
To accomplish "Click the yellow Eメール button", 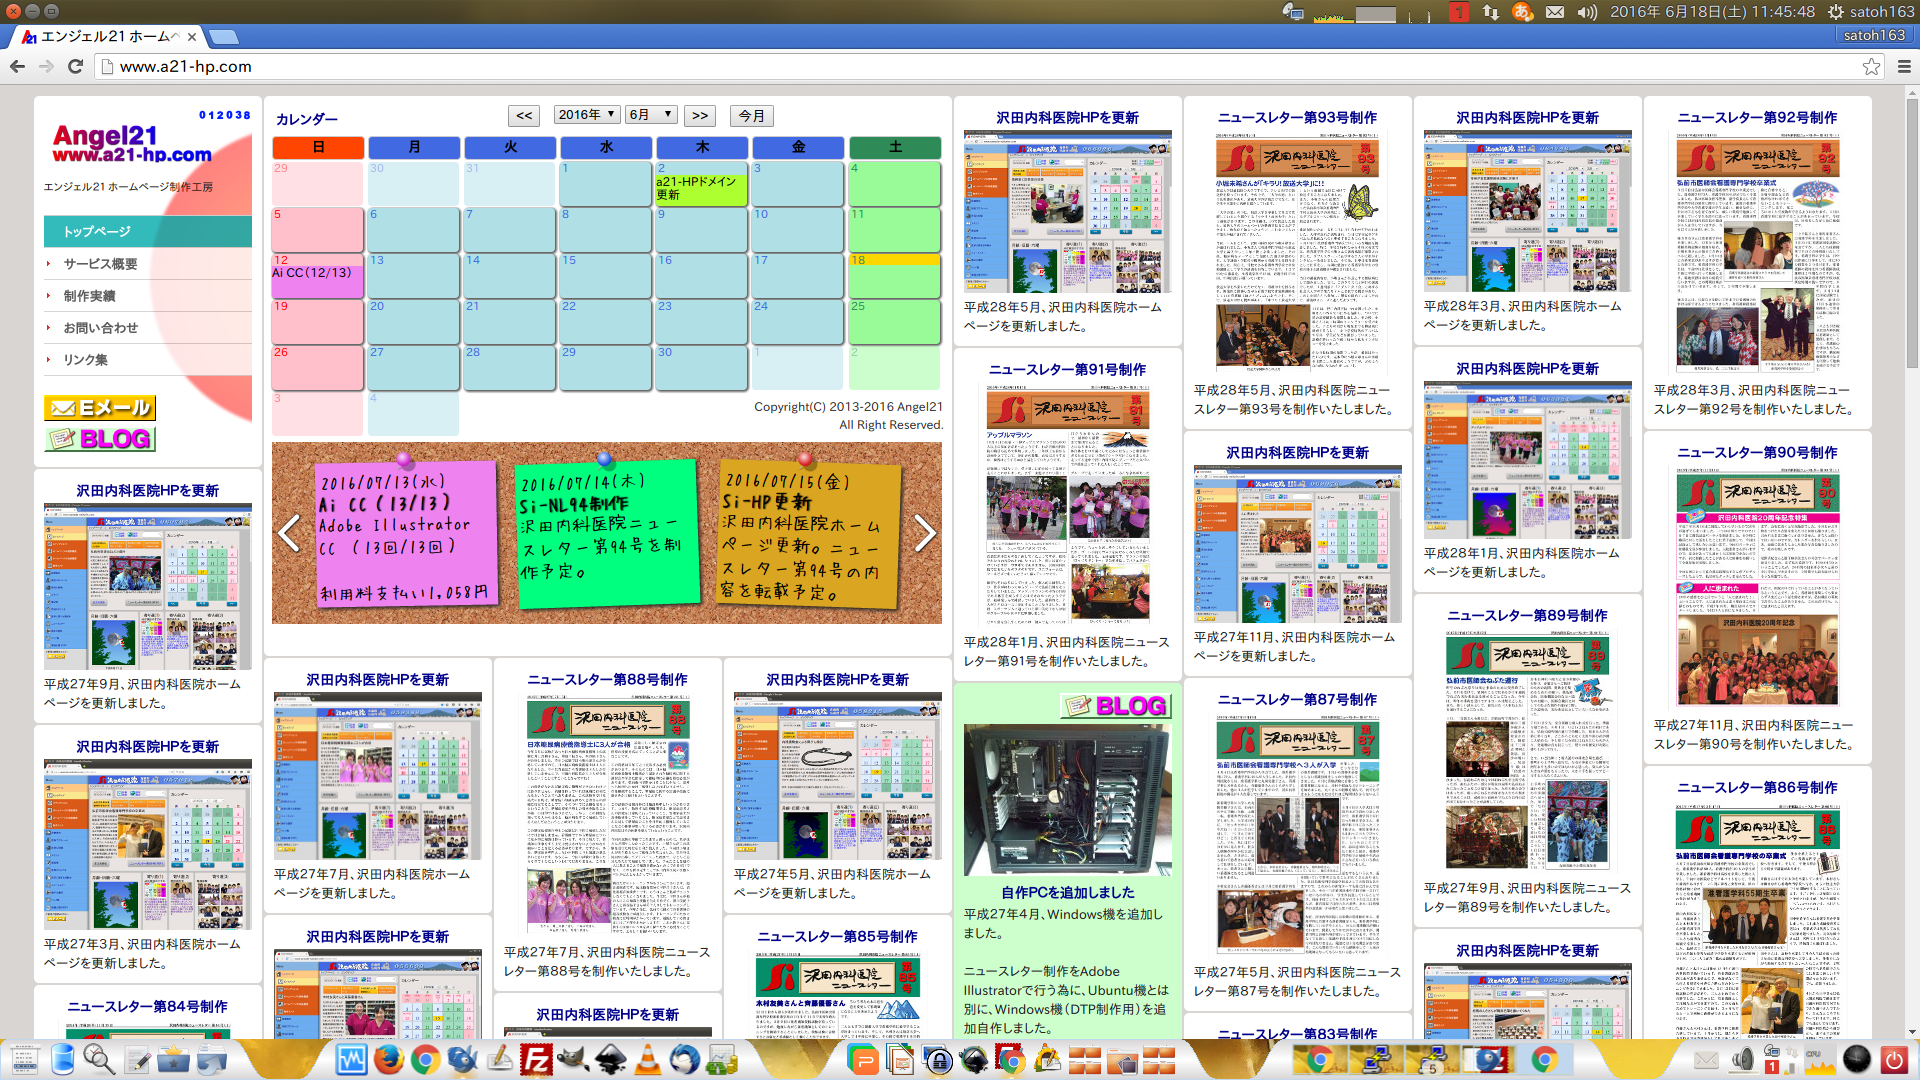I will [x=100, y=408].
